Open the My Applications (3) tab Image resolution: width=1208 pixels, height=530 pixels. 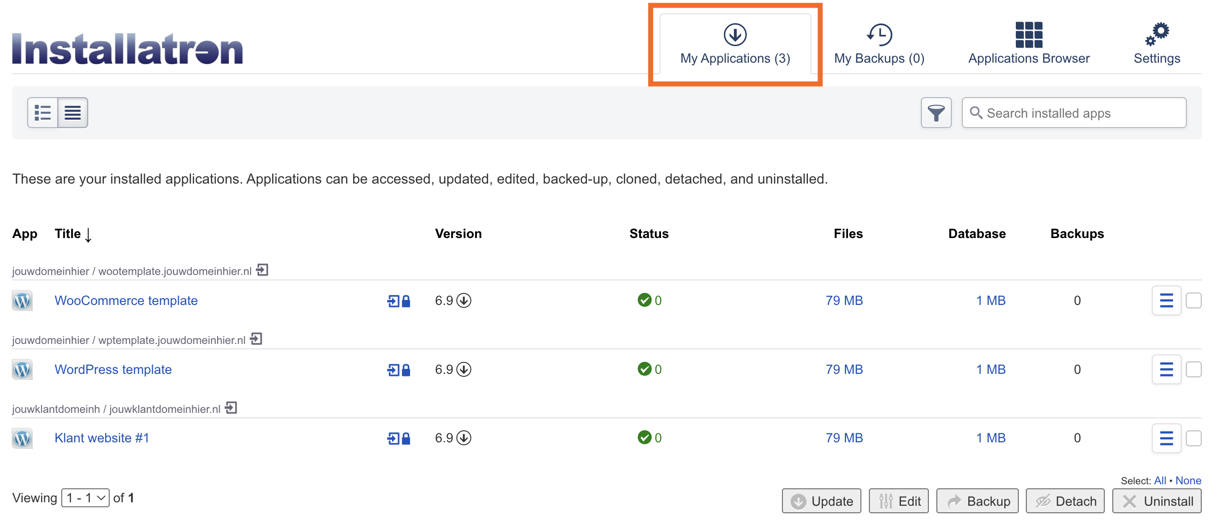[x=735, y=45]
